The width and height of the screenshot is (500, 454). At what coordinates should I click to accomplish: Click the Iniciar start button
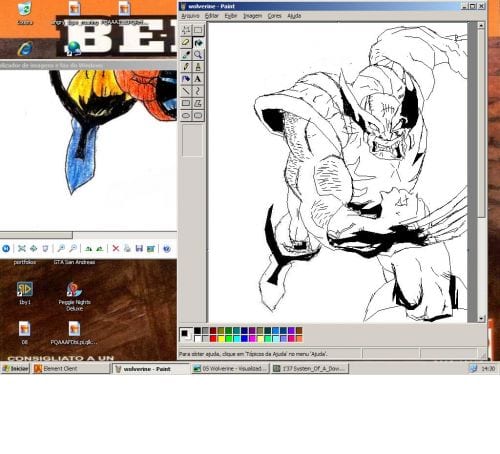tap(15, 369)
